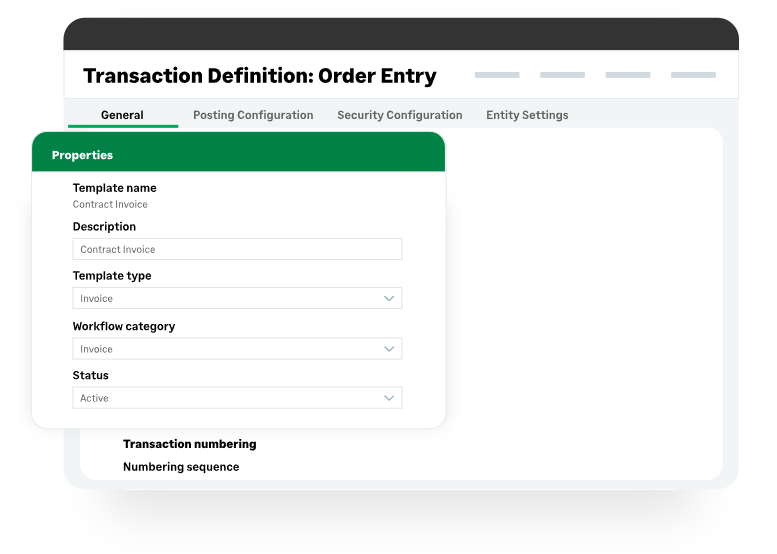This screenshot has height=554, width=777.
Task: Expand the Workflow category dropdown chevron
Action: click(x=389, y=349)
